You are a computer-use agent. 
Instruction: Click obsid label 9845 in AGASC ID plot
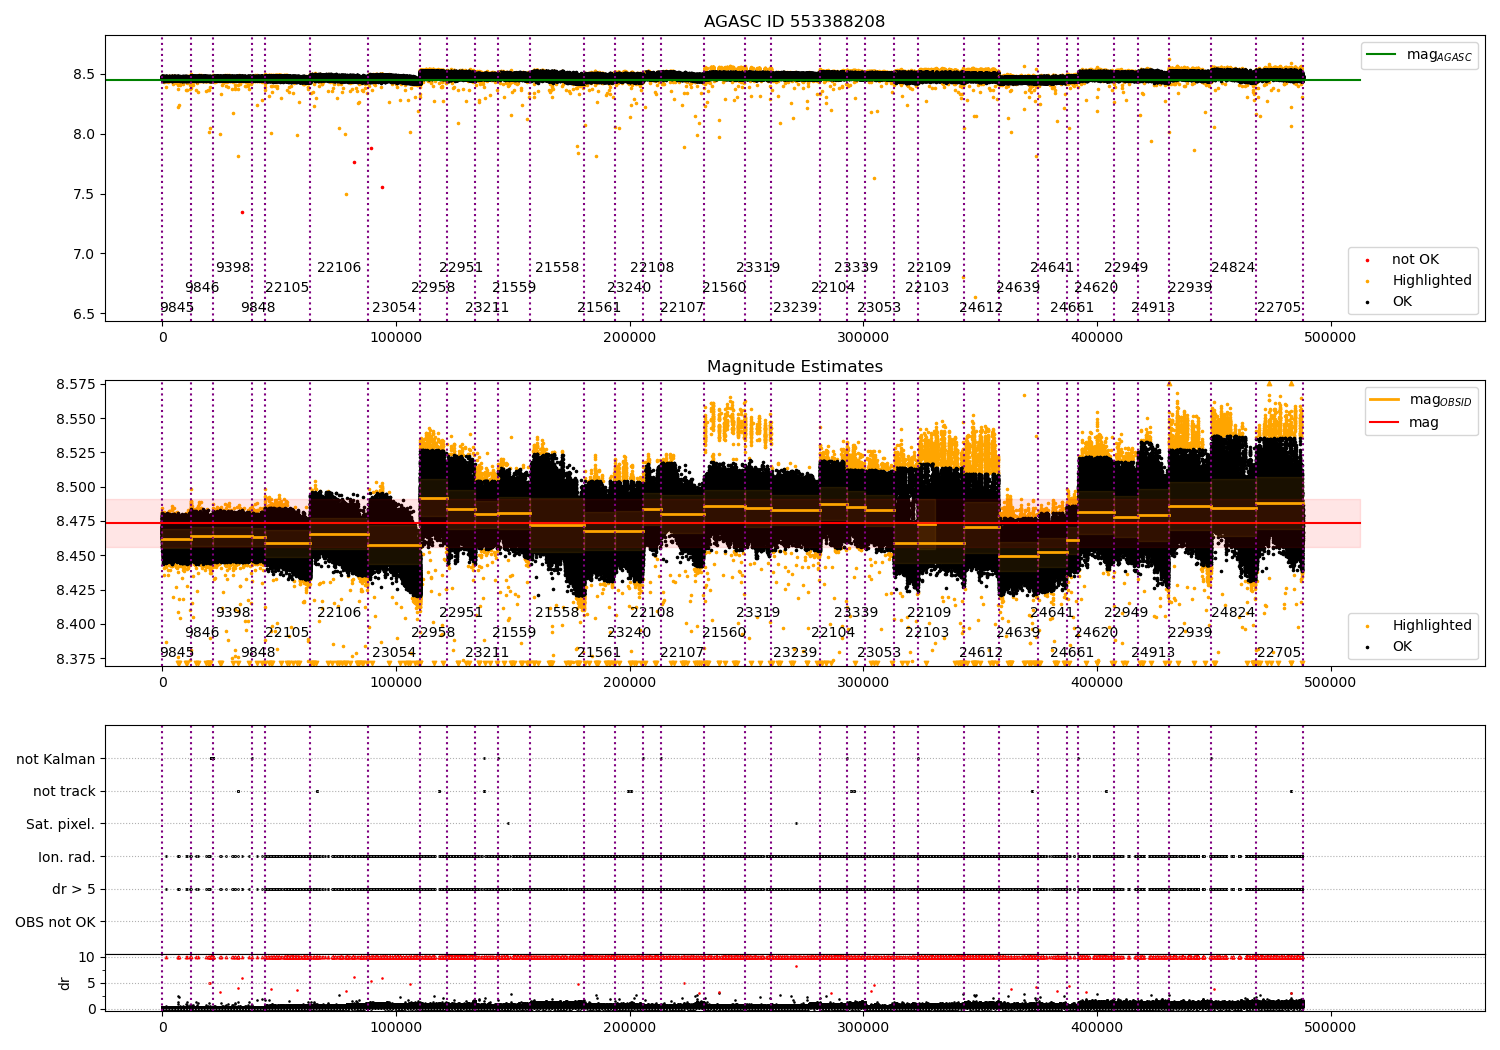[x=177, y=307]
